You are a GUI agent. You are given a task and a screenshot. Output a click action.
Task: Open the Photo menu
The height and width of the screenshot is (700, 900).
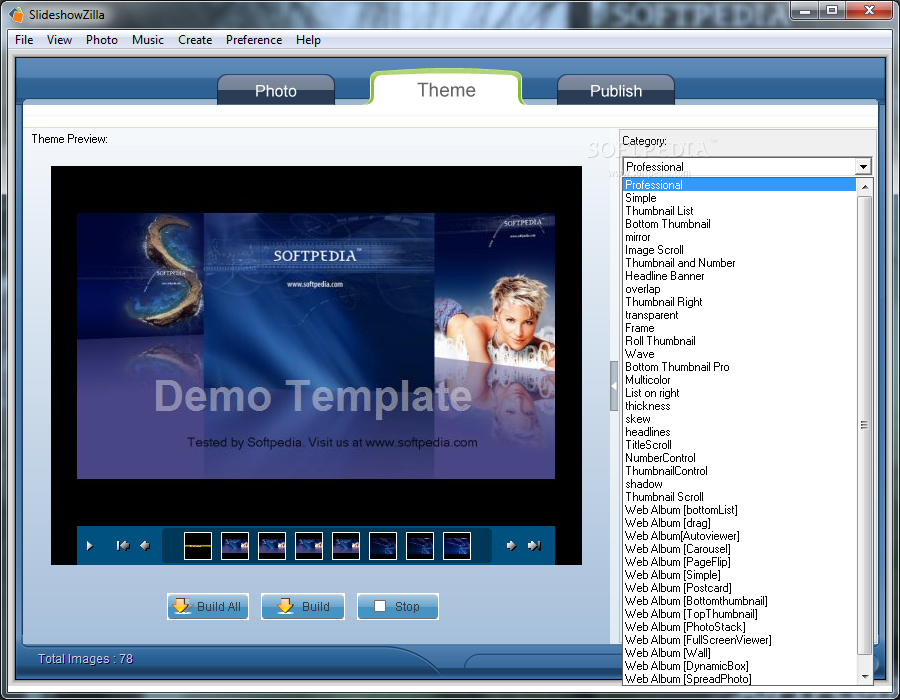click(x=102, y=40)
